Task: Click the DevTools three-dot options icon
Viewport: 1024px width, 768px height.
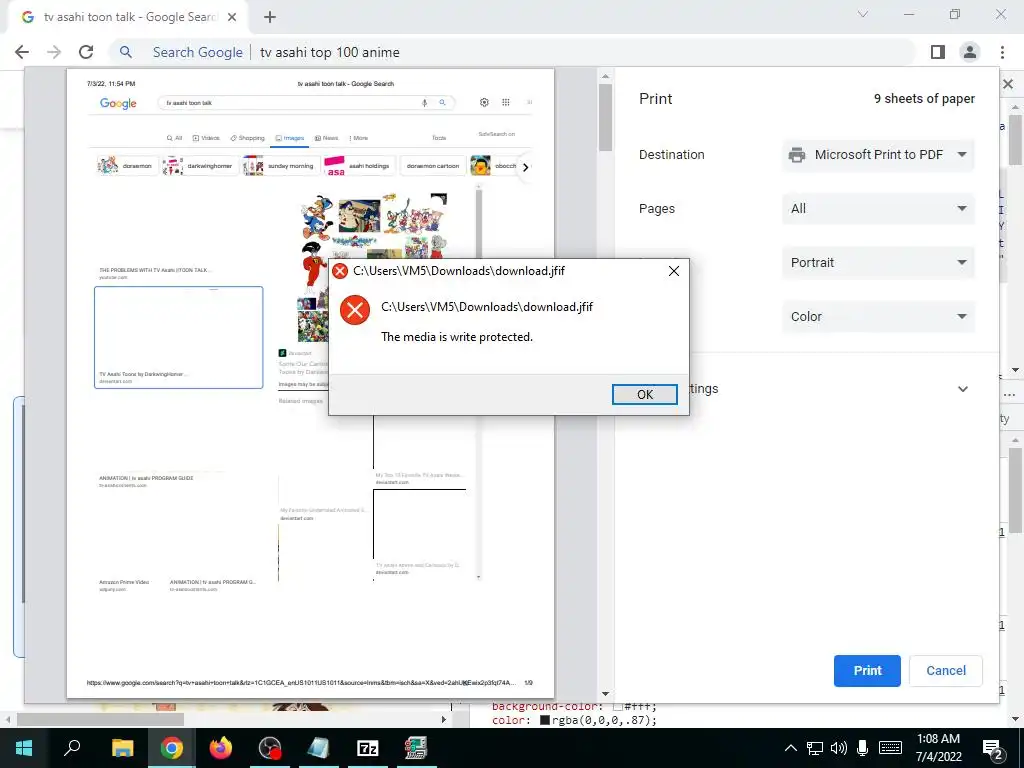Action: (x=1010, y=395)
